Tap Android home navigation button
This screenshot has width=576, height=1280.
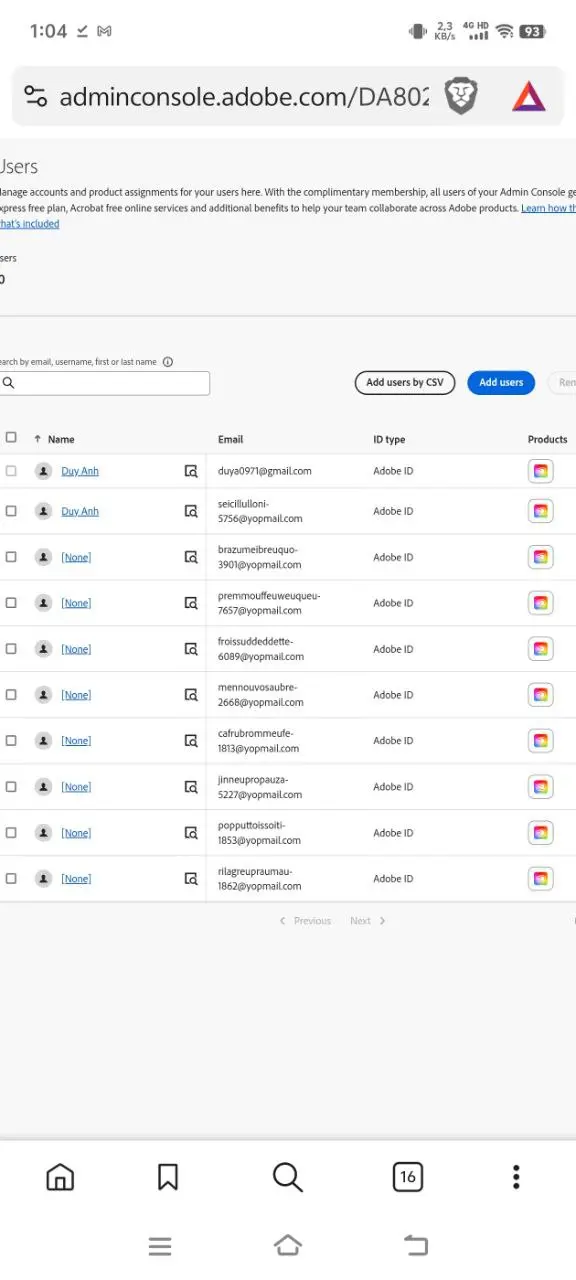(288, 1245)
